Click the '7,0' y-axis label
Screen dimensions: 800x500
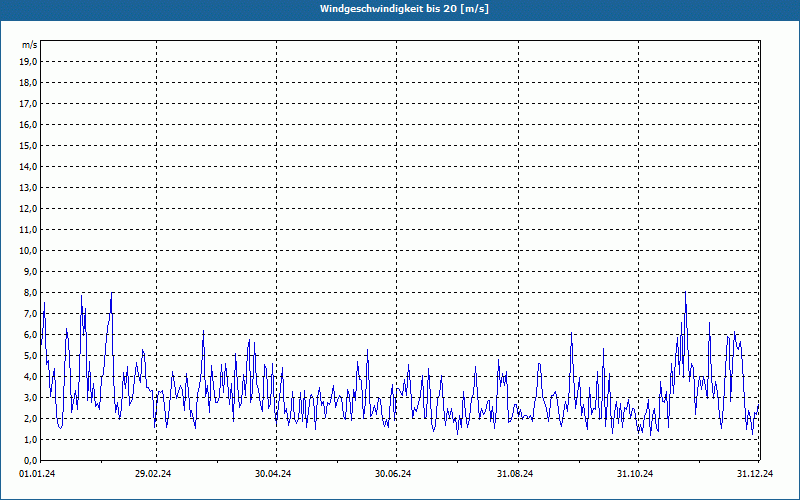(x=31, y=313)
